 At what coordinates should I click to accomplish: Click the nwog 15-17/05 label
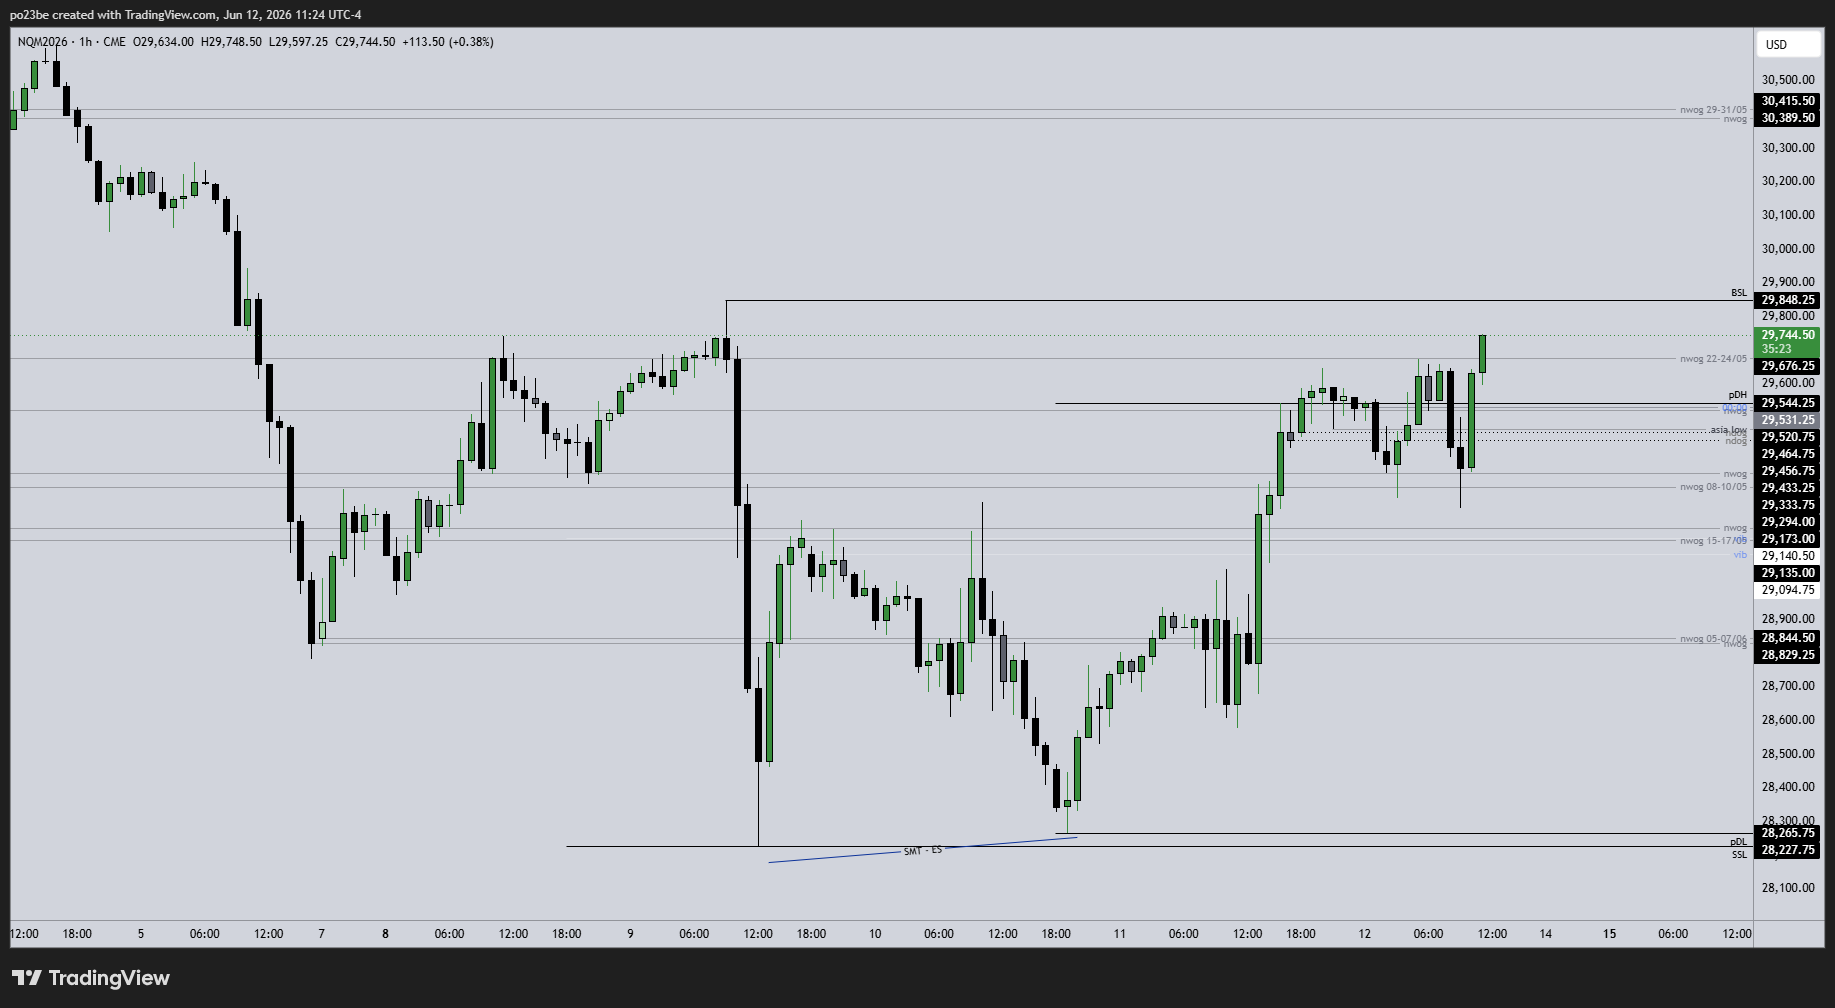pyautogui.click(x=1713, y=541)
